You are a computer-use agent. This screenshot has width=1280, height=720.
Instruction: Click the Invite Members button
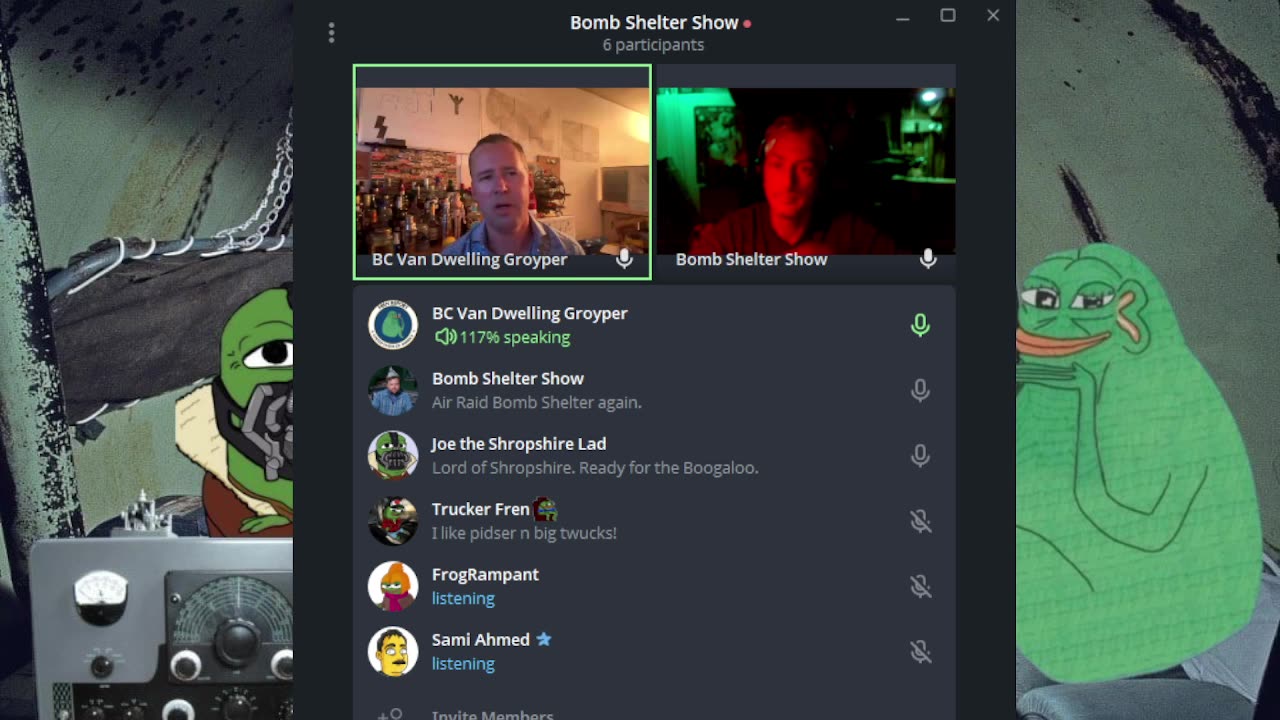[492, 714]
